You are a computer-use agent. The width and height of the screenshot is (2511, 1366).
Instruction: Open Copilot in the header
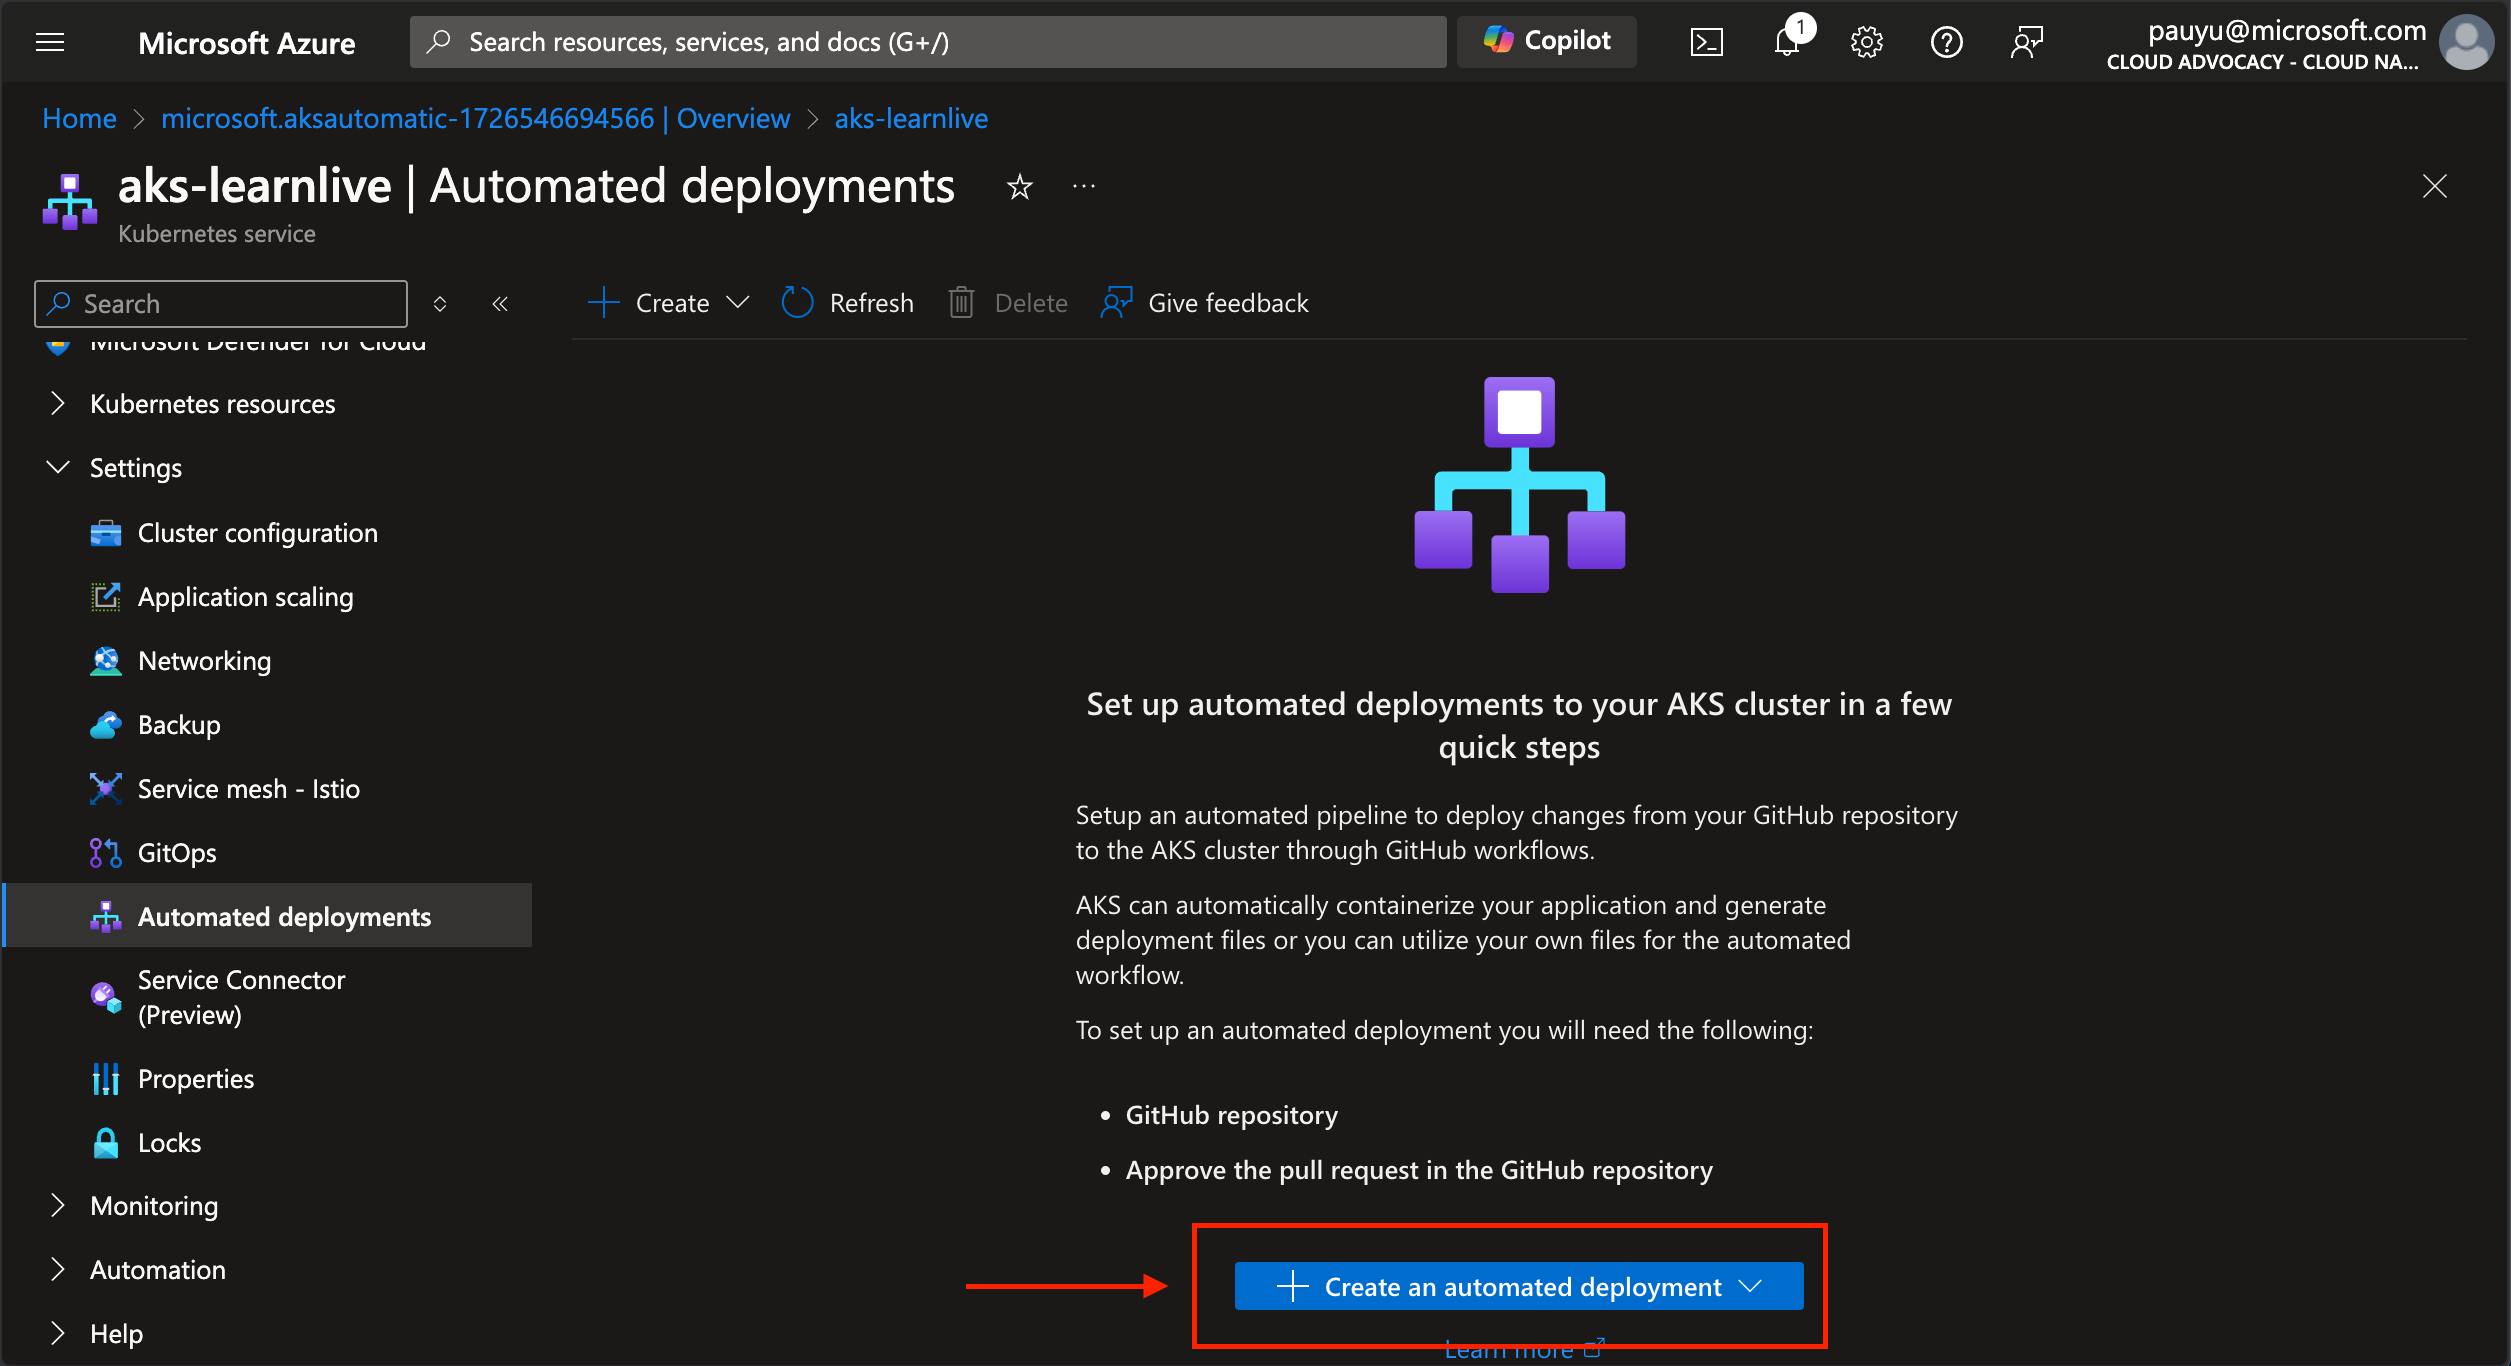(x=1547, y=41)
